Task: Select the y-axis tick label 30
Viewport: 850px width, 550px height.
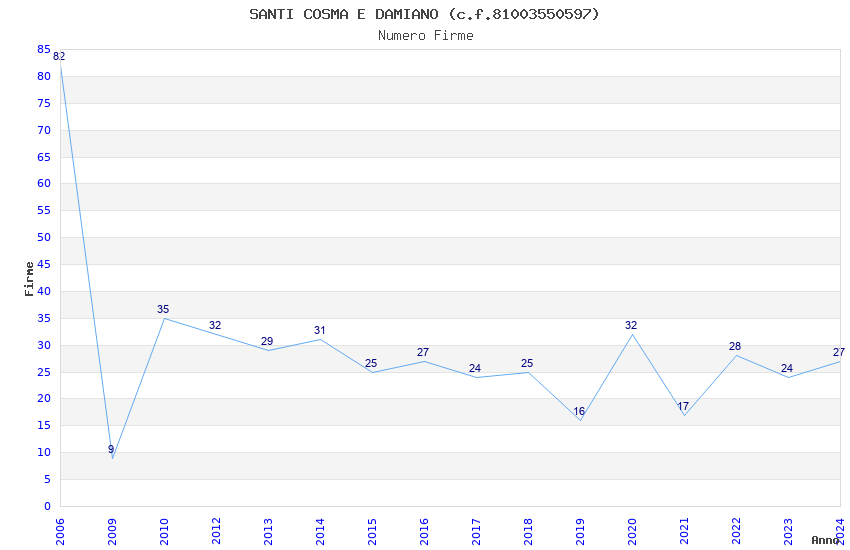Action: pos(44,345)
